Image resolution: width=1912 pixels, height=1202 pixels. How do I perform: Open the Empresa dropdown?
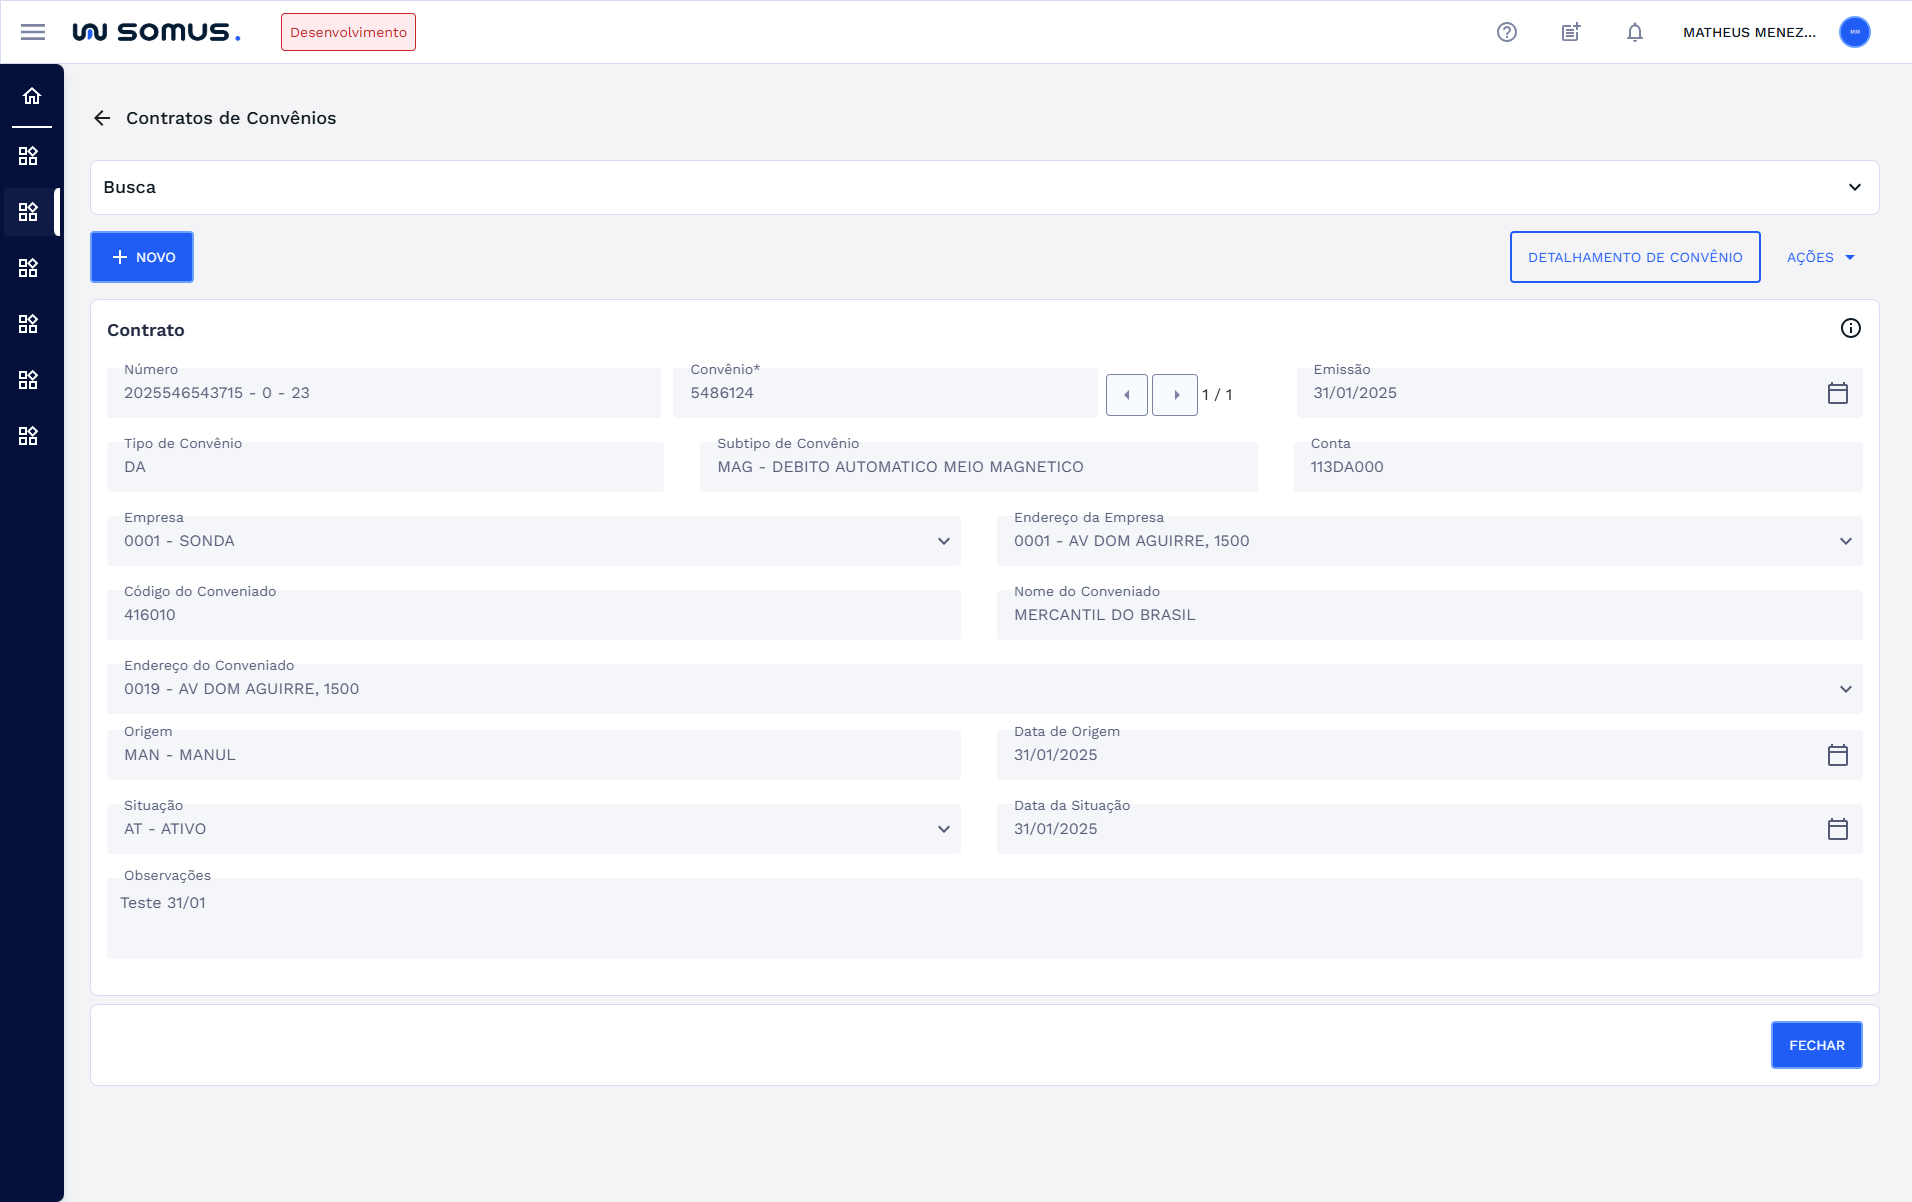pyautogui.click(x=943, y=541)
